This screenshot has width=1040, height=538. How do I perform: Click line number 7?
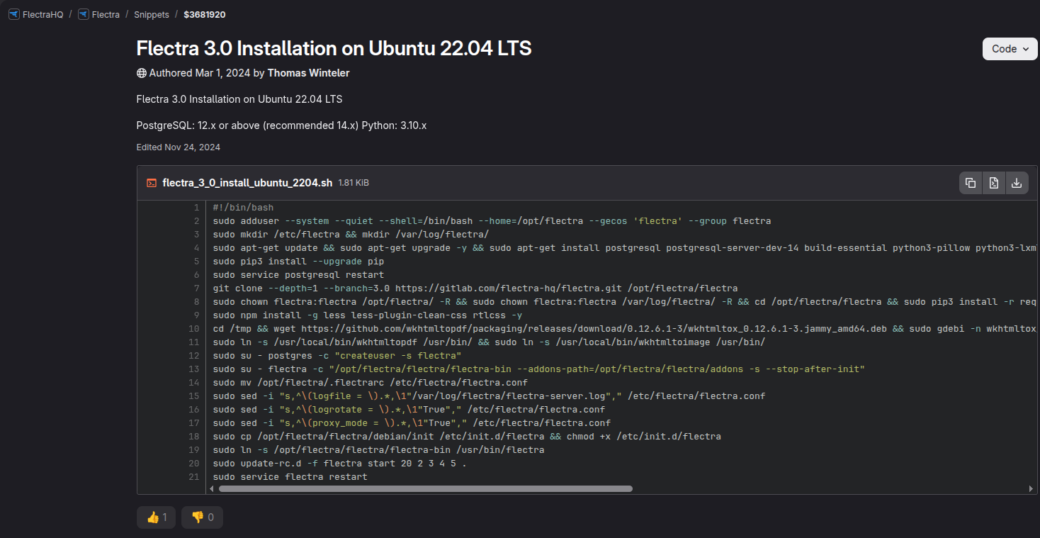(196, 289)
